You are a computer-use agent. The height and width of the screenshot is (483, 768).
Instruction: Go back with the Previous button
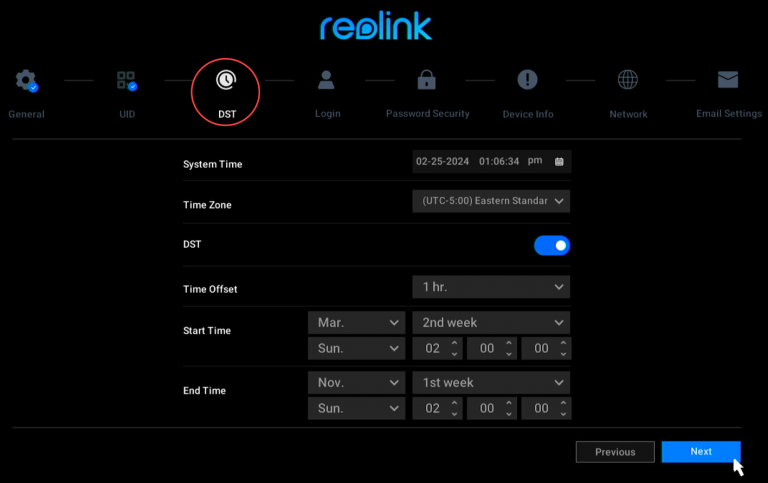[615, 452]
